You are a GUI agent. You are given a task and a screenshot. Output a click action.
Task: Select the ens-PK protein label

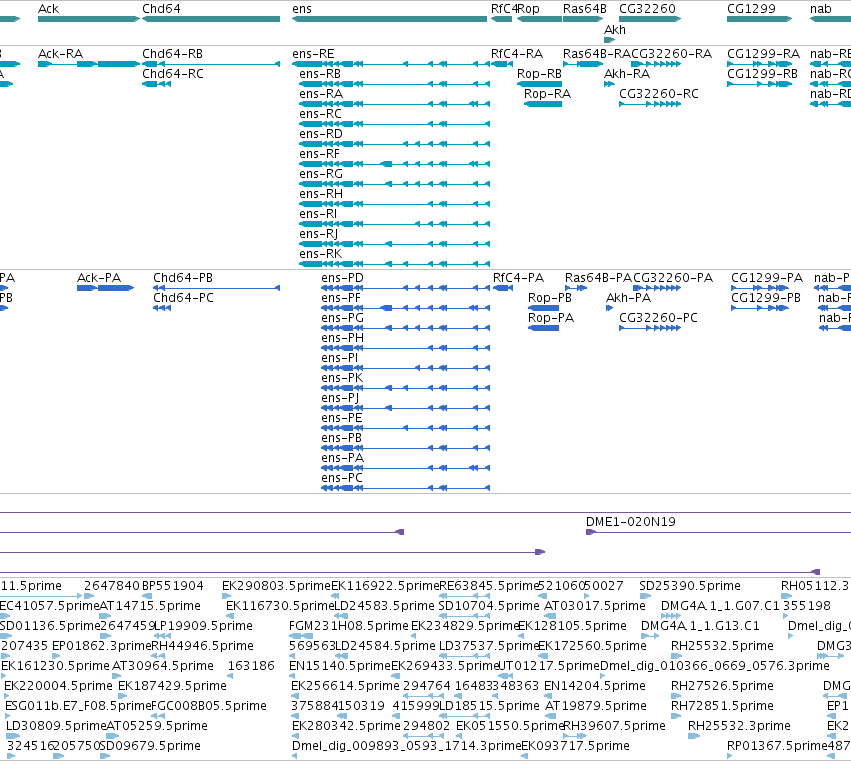tap(342, 378)
